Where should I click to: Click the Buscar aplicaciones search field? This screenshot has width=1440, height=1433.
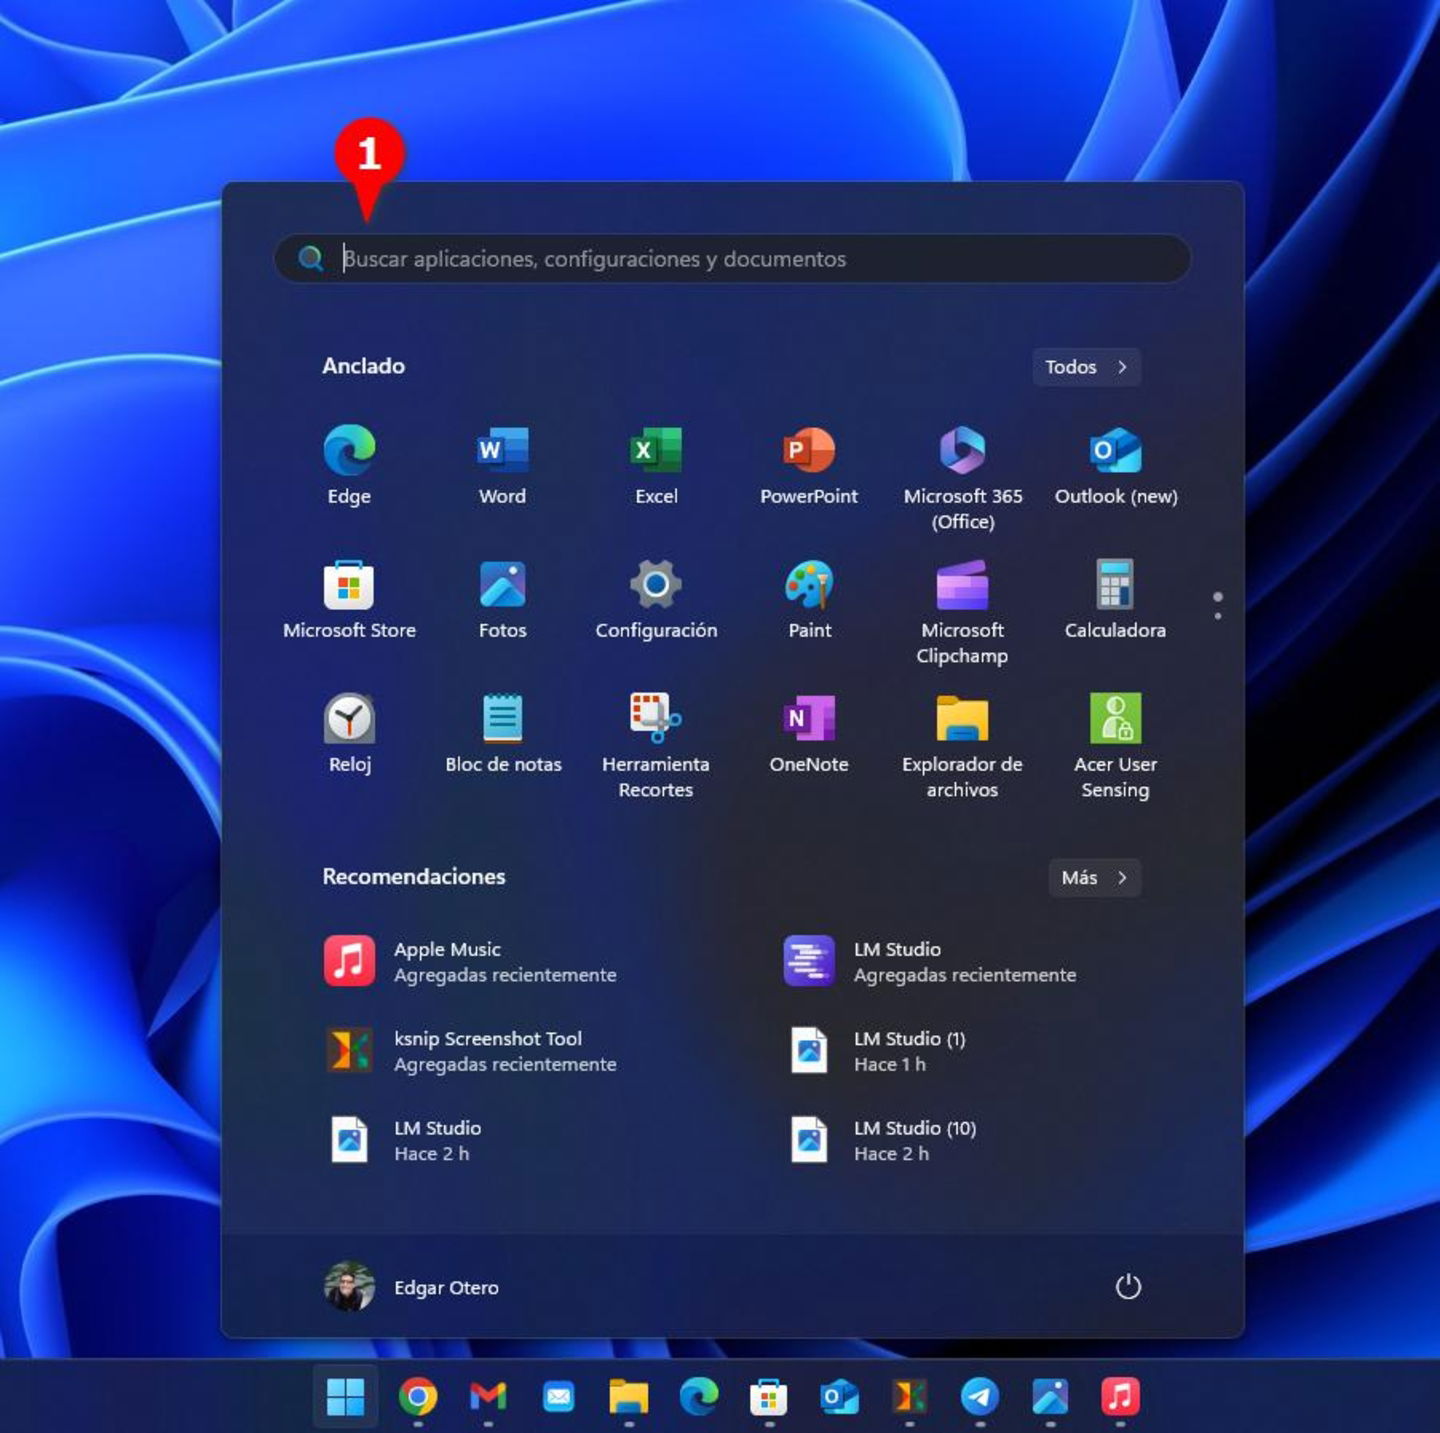tap(732, 259)
